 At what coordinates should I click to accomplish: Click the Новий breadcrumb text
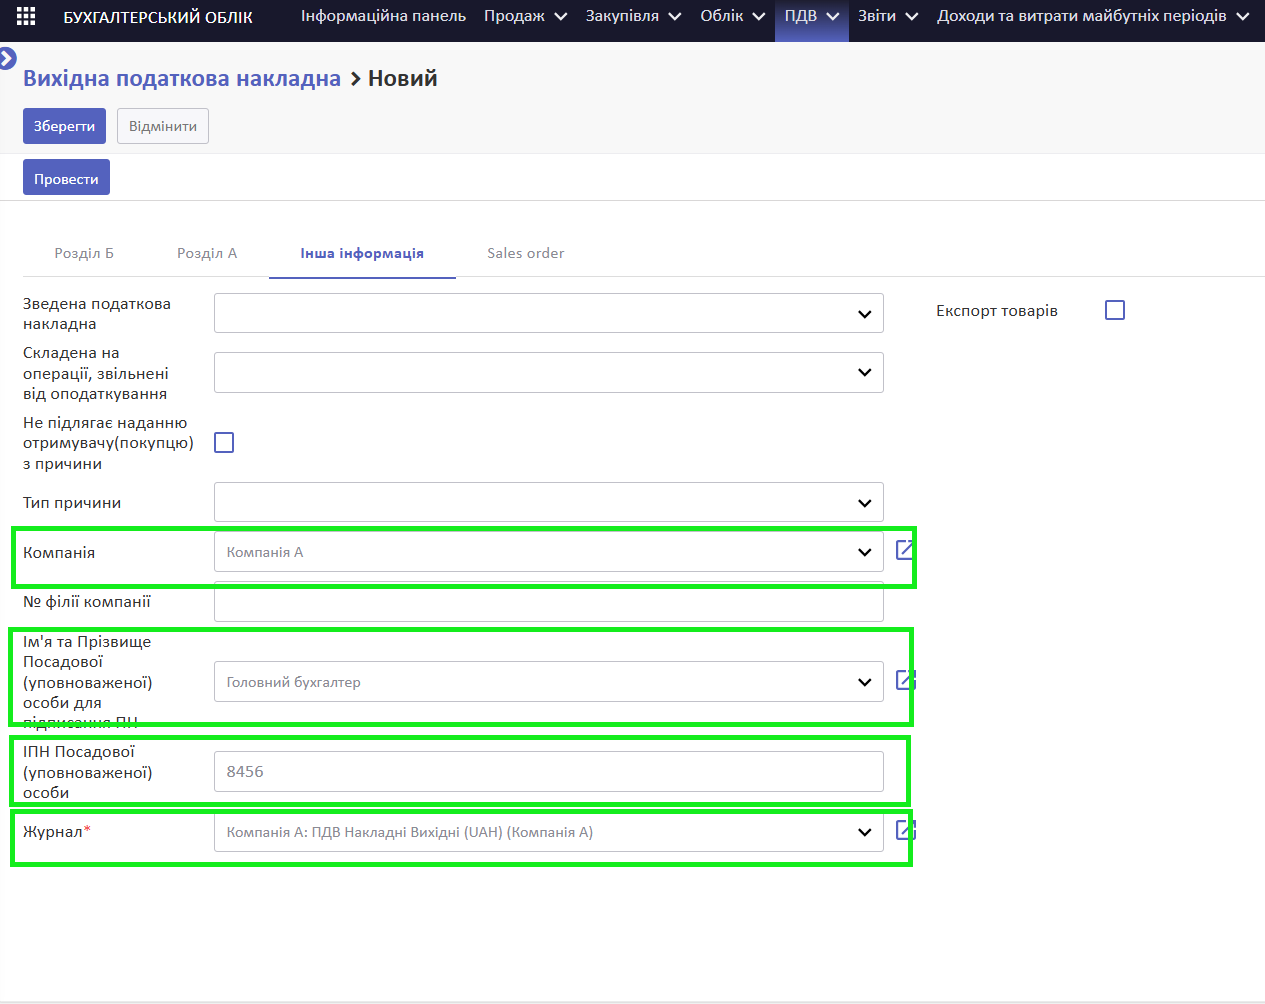[x=403, y=78]
